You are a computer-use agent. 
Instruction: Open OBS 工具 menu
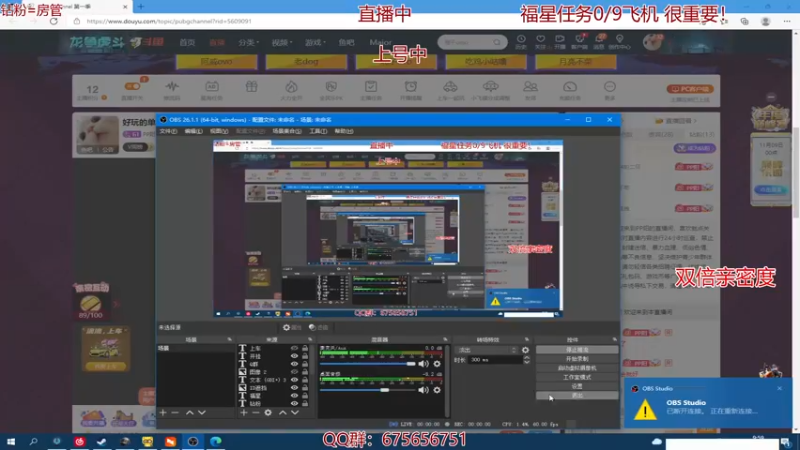tap(318, 131)
